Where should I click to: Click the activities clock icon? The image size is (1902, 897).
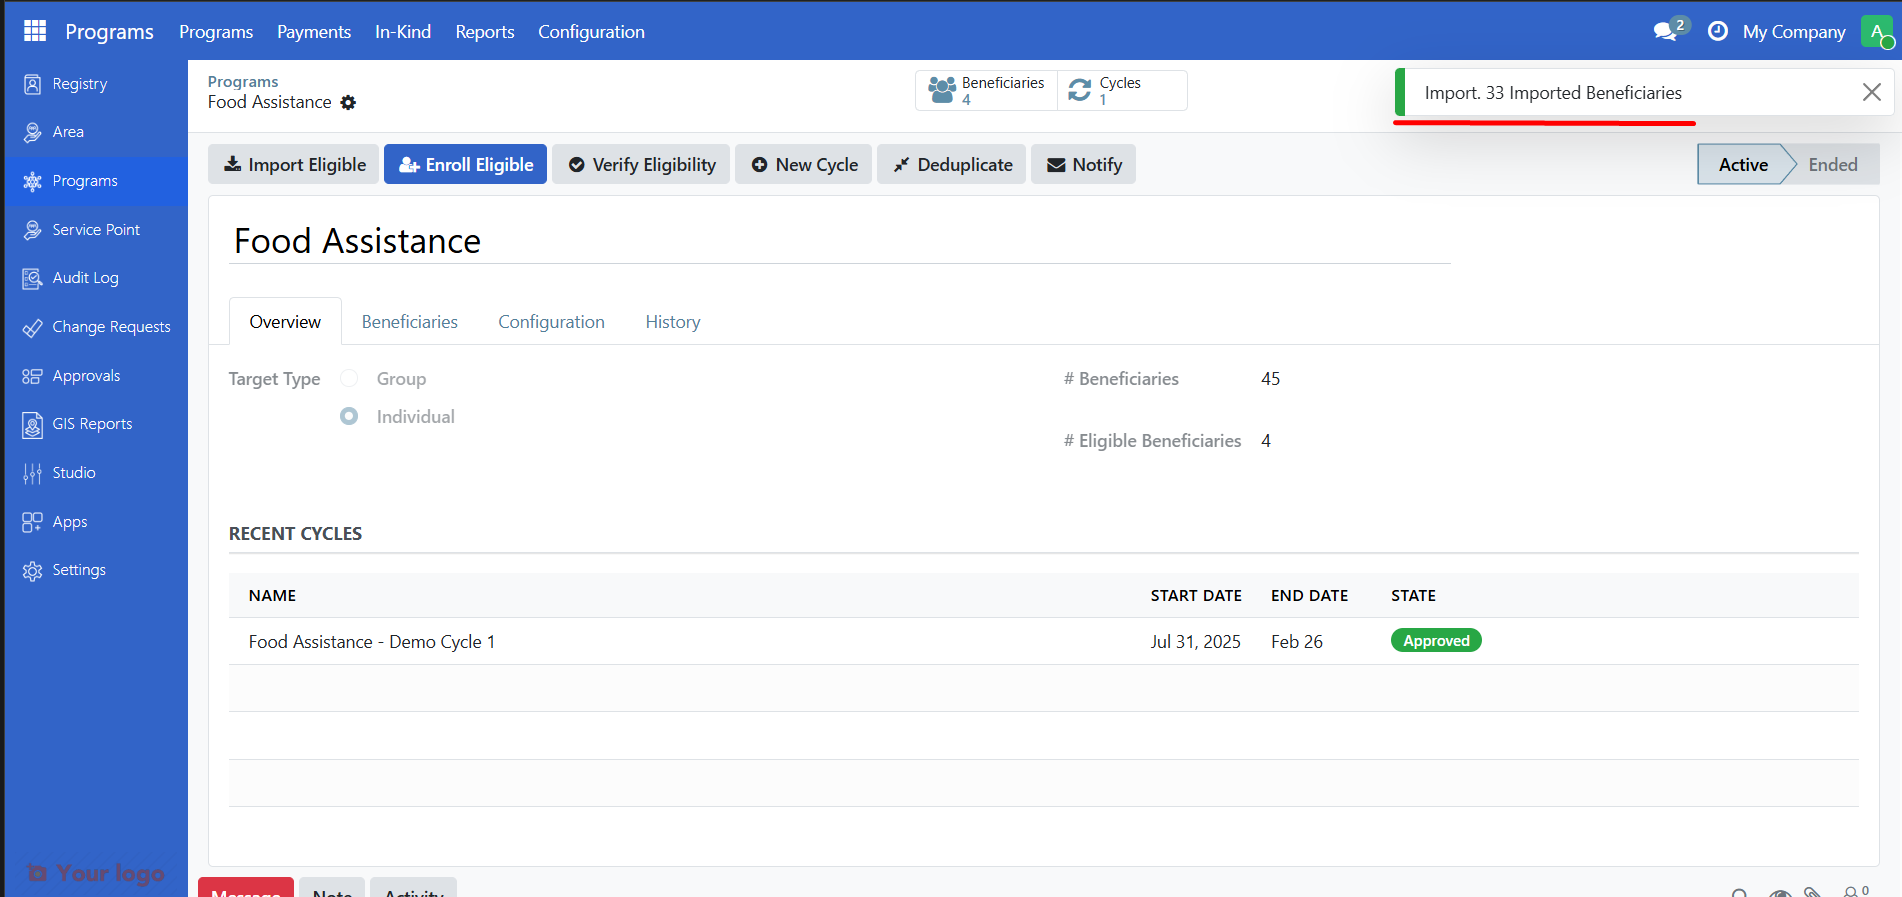pos(1717,31)
